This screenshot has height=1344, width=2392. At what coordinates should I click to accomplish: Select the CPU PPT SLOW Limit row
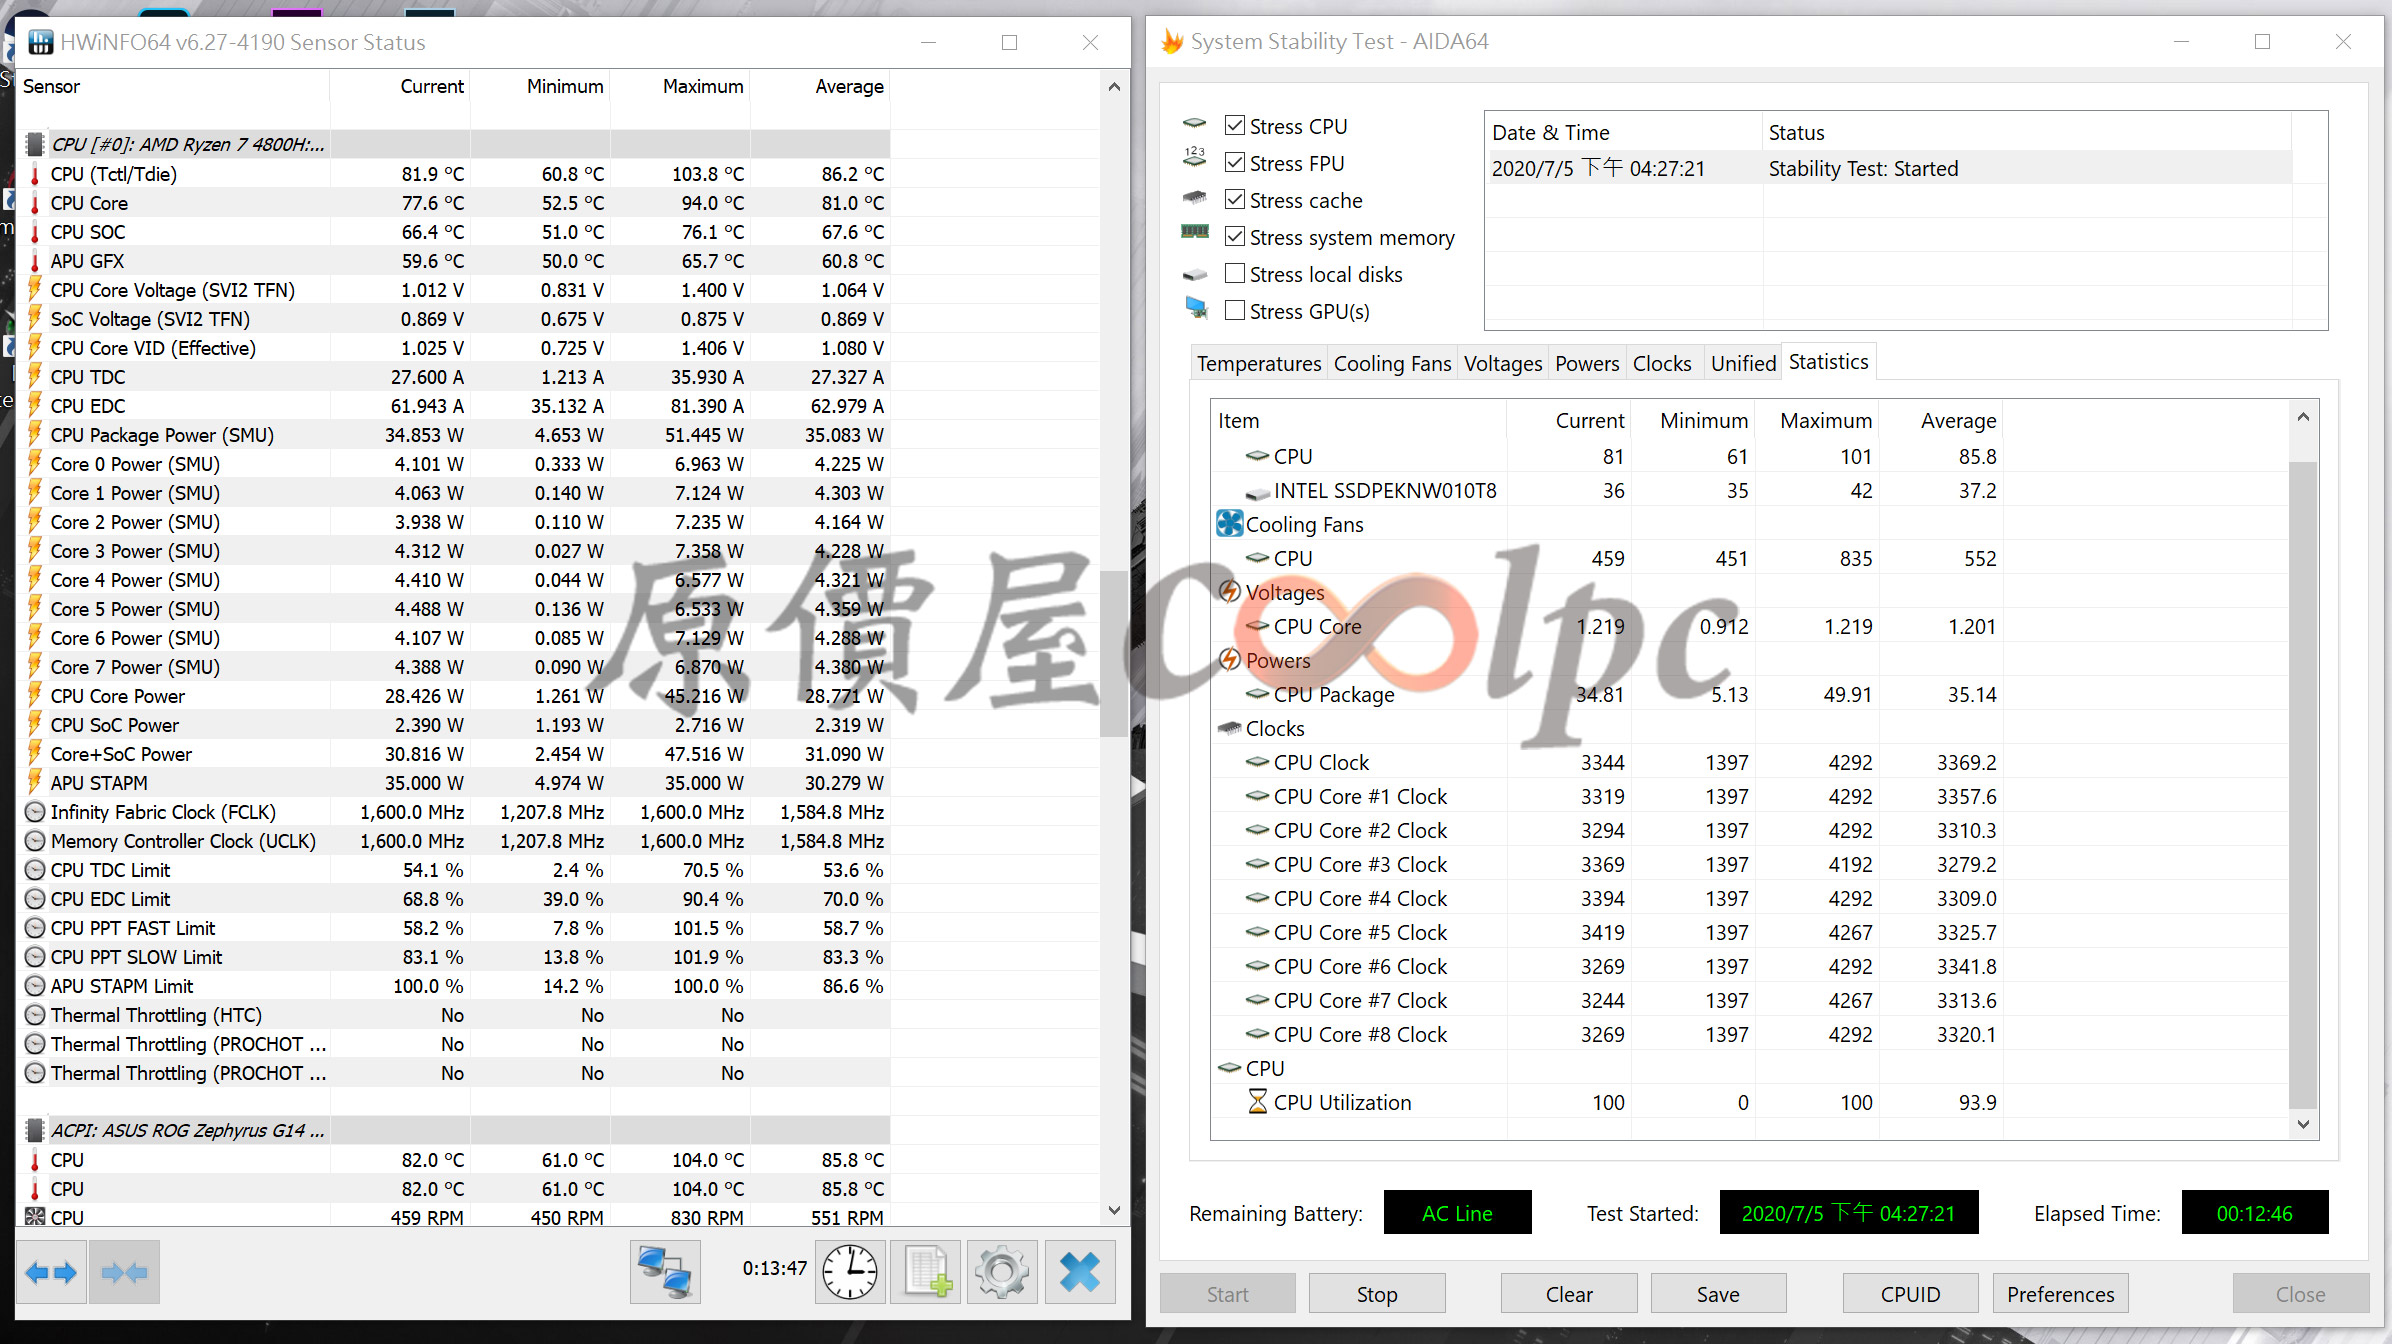tap(454, 957)
